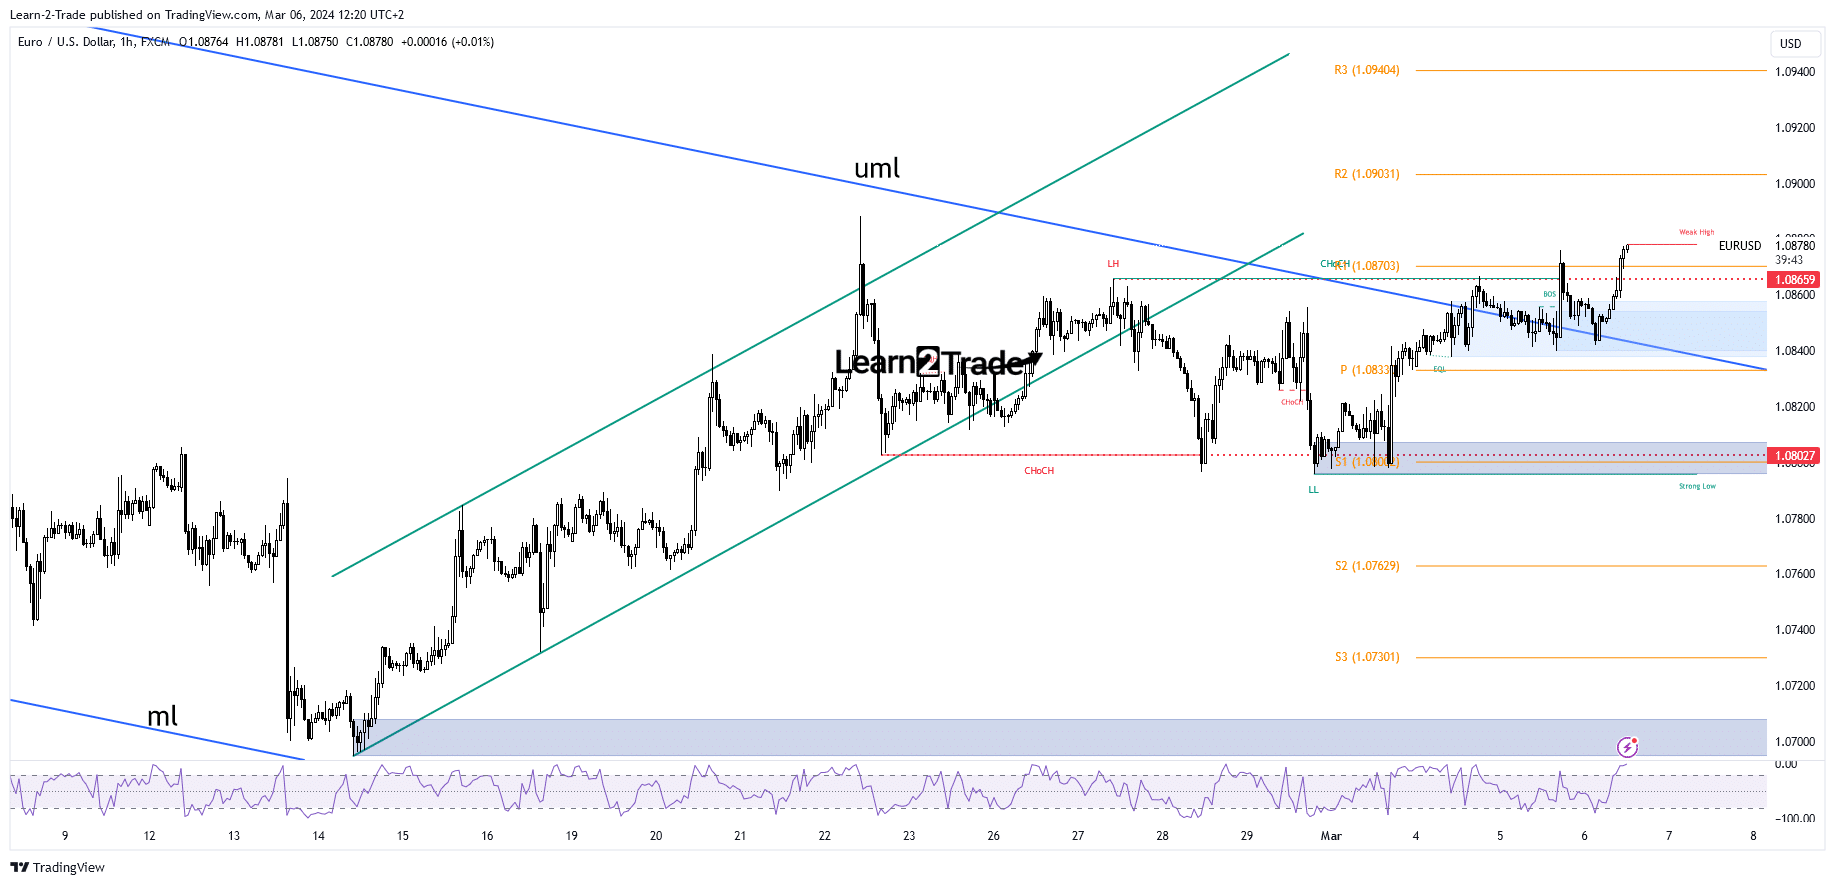Click the open value O1.08764
The width and height of the screenshot is (1835, 885).
click(204, 42)
